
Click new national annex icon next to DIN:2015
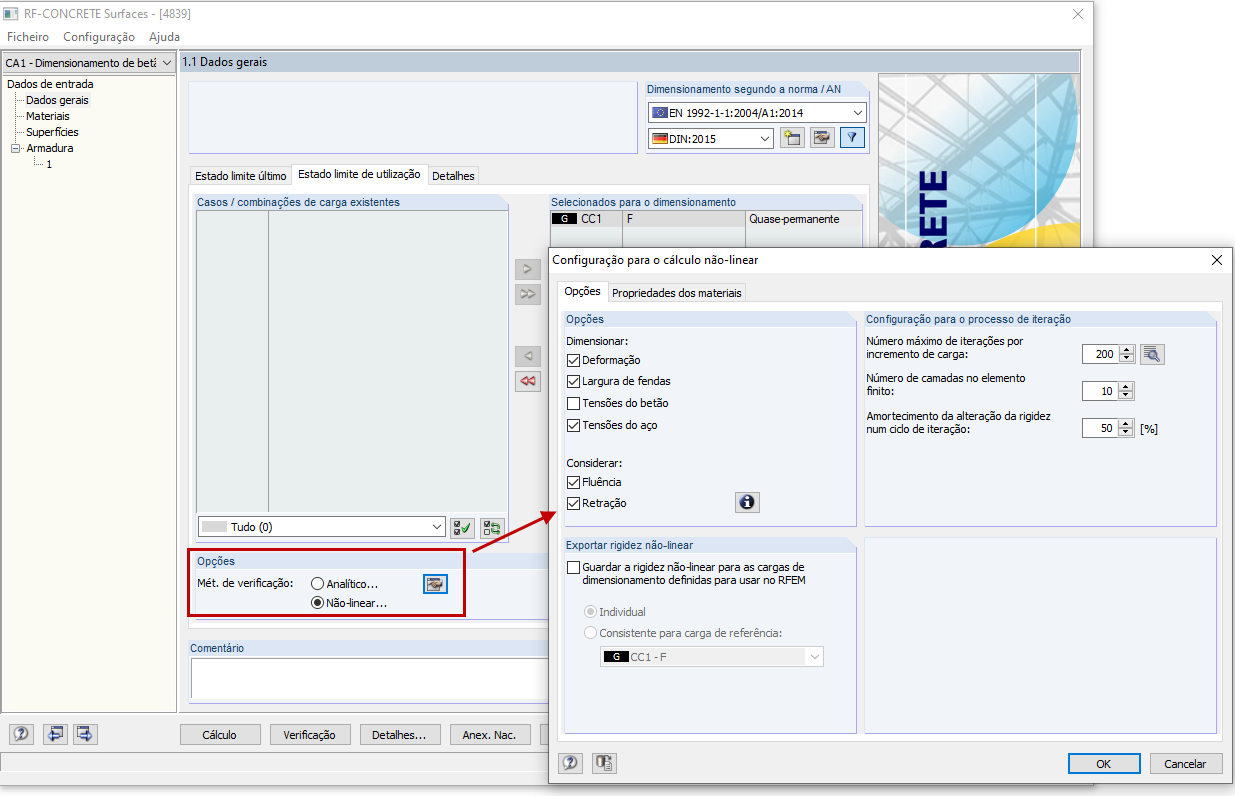coord(792,138)
